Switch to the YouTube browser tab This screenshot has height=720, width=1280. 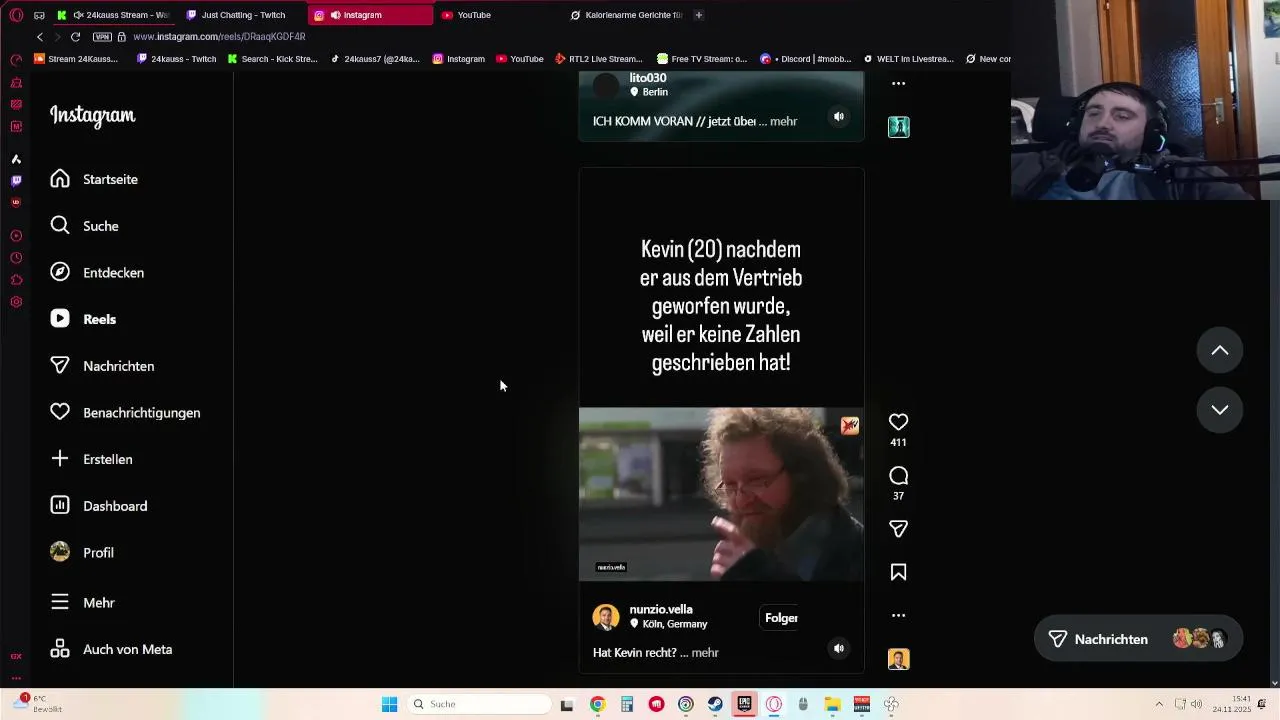pyautogui.click(x=495, y=15)
